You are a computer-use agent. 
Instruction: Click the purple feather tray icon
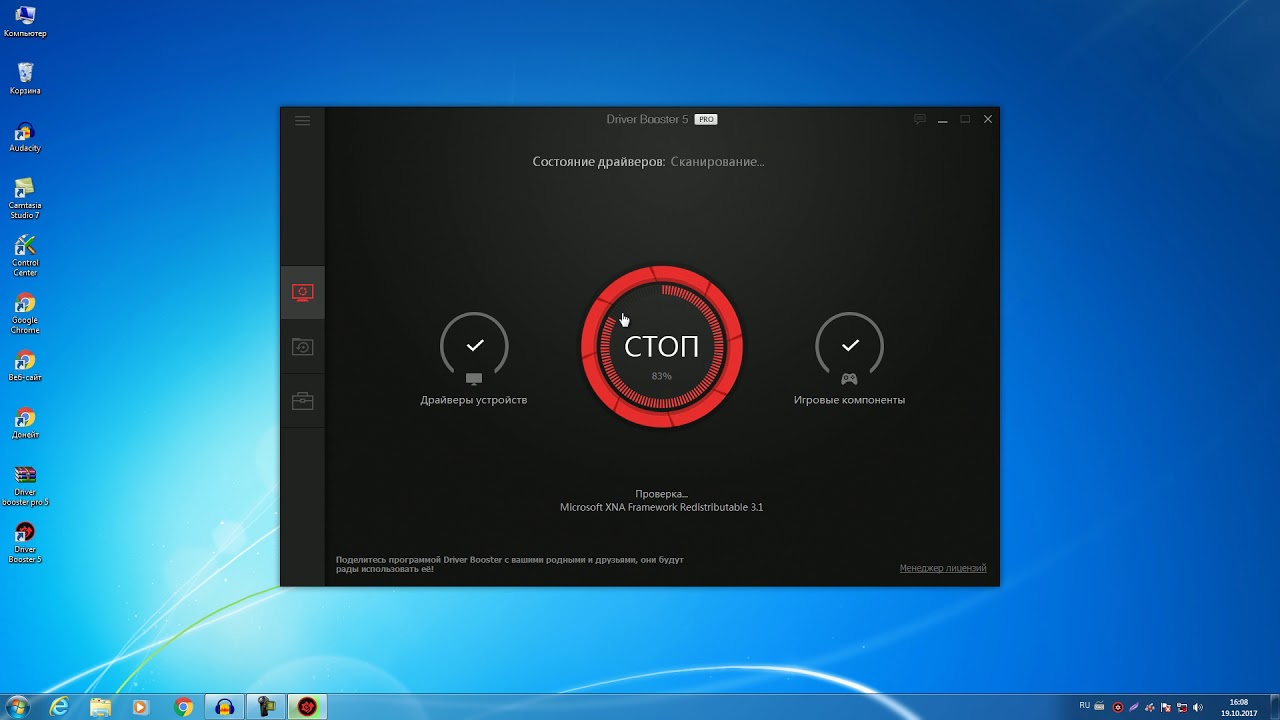click(1134, 707)
